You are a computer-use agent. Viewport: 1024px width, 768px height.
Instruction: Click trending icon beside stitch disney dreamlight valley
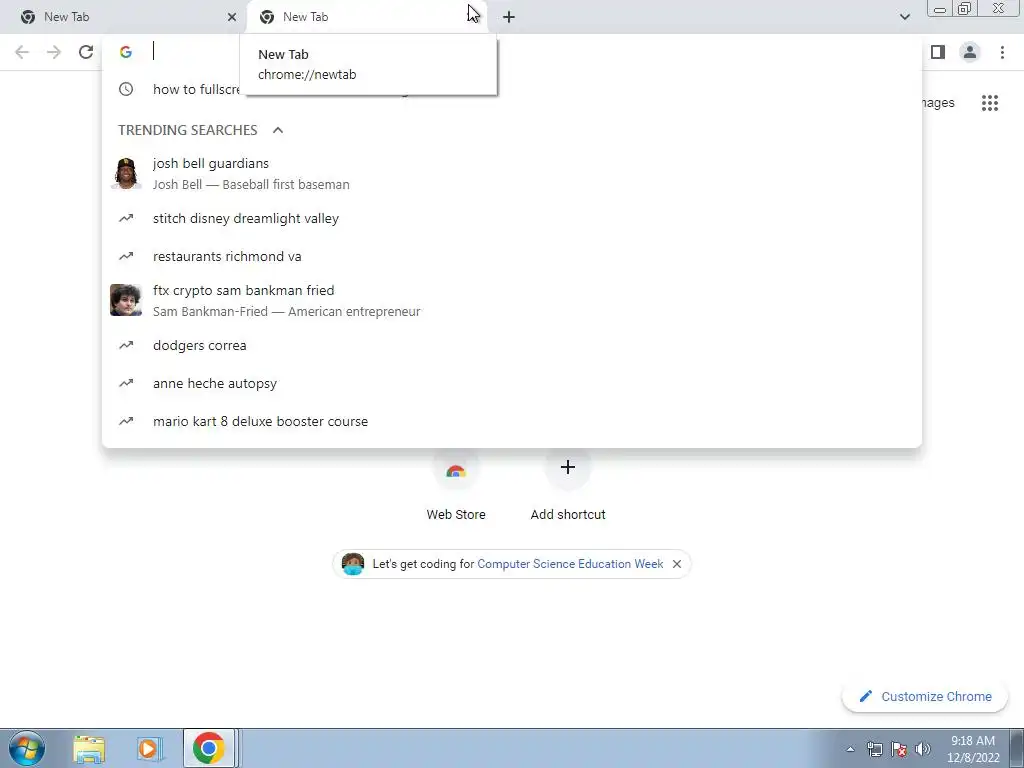126,218
